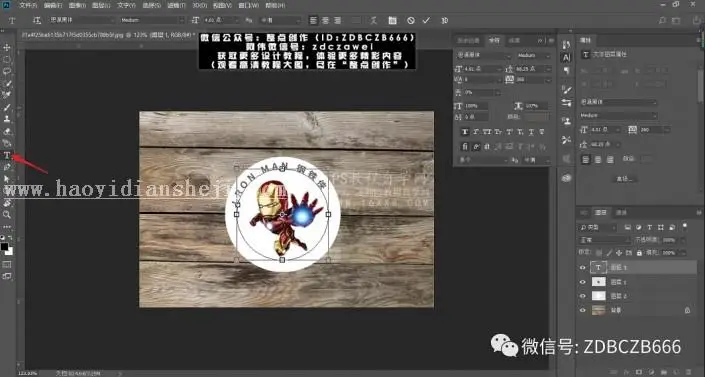Open layer blend mode dropdown
Viewport: 705px width, 377px height.
click(x=605, y=240)
